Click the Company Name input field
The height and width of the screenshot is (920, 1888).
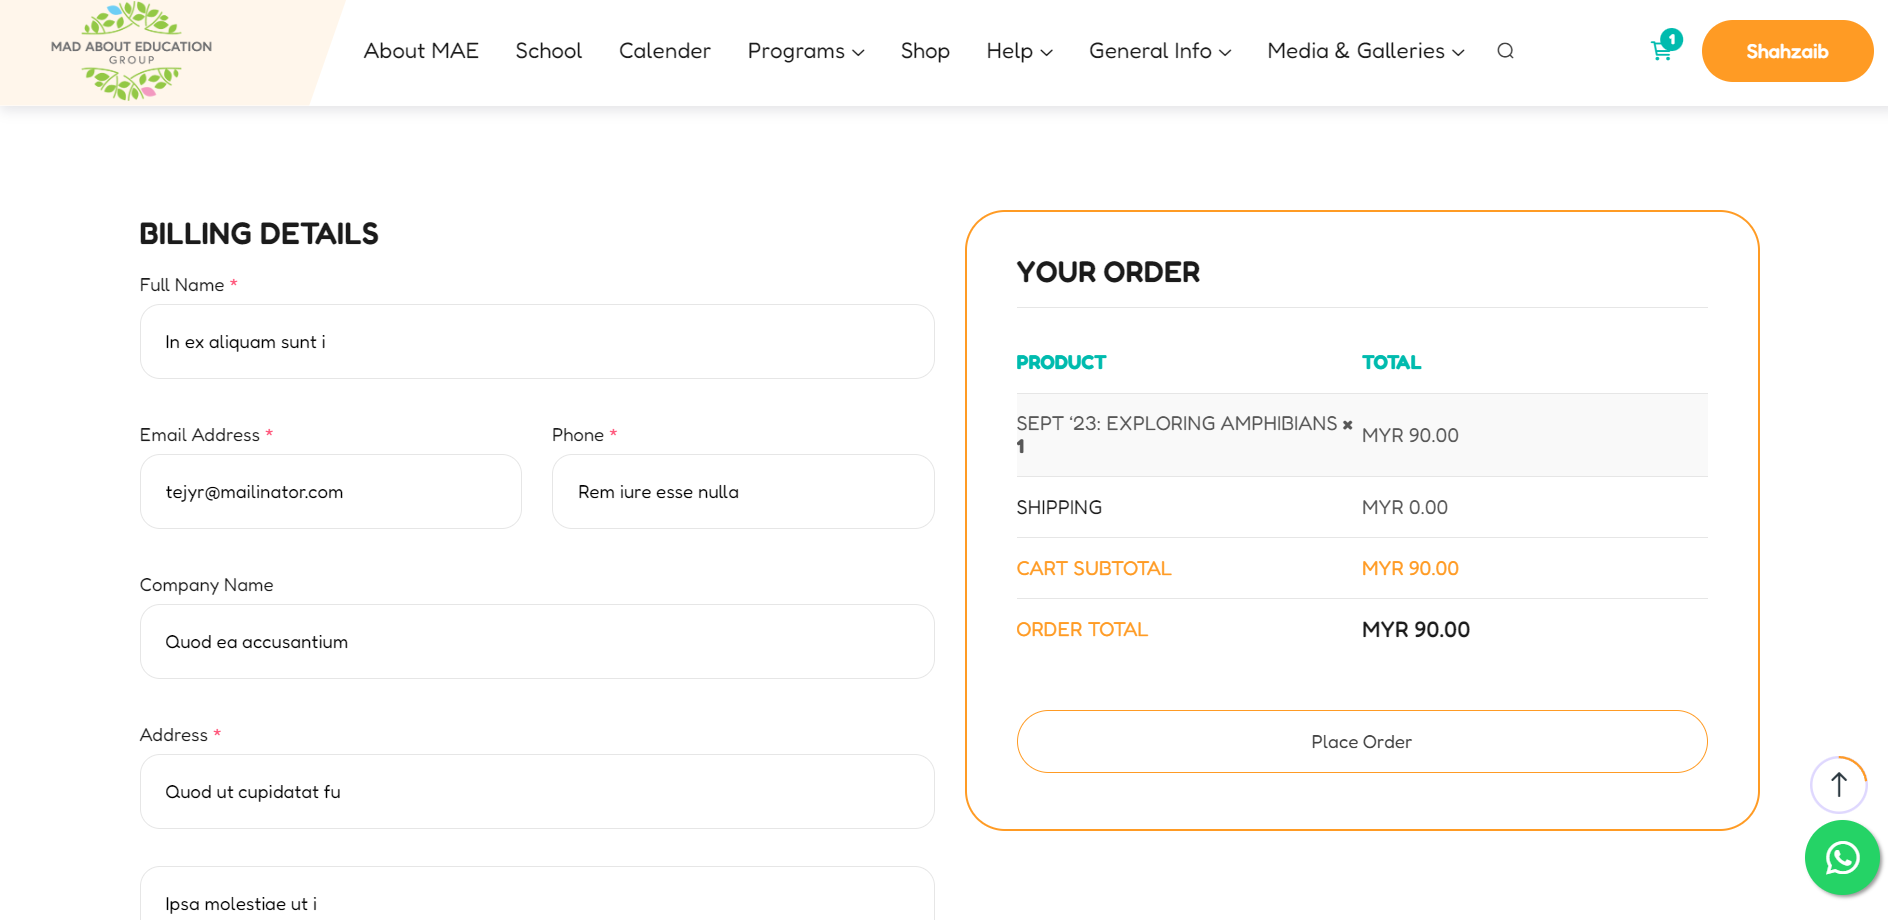click(x=537, y=642)
